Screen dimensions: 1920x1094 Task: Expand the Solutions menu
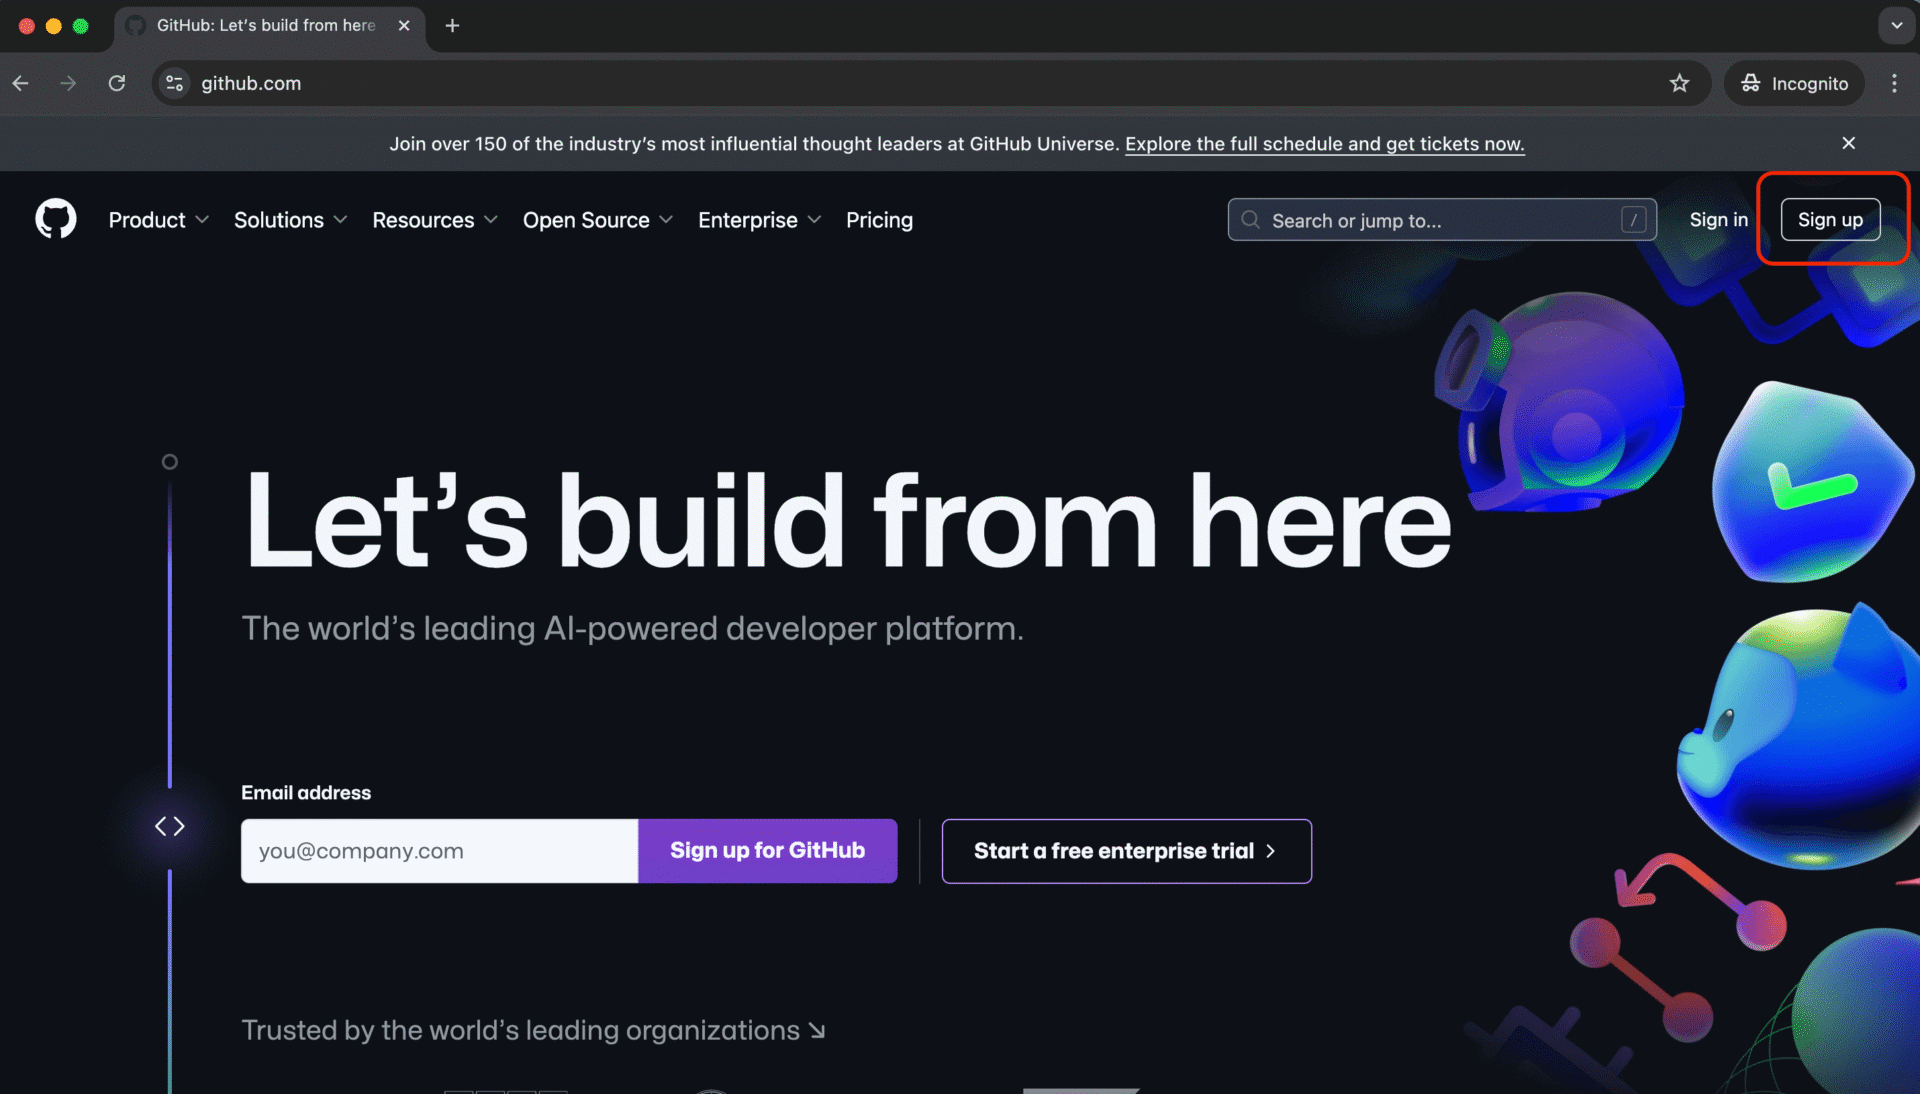click(x=291, y=220)
